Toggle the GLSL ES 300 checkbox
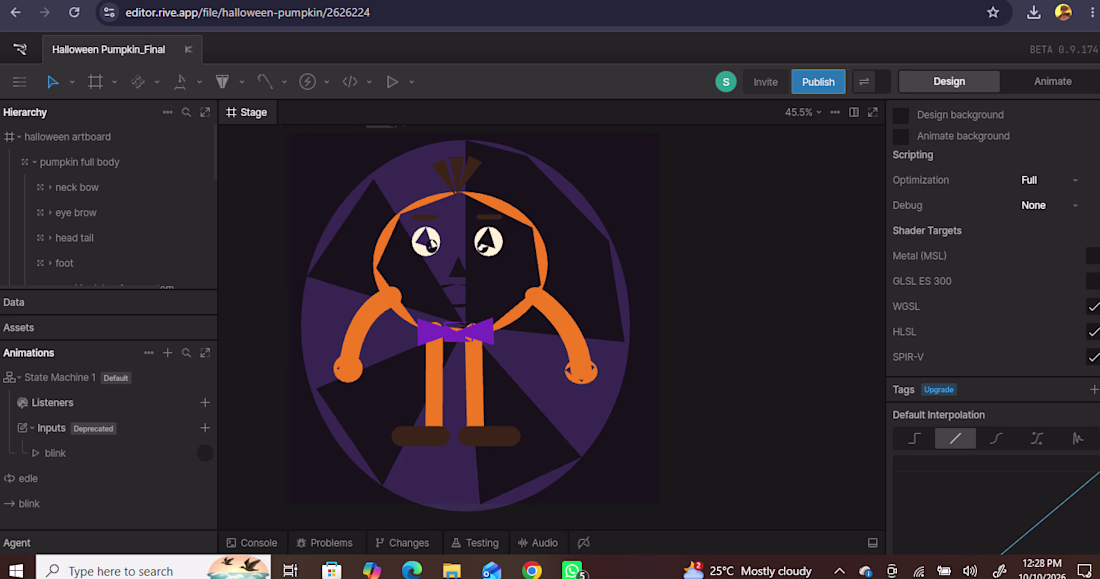This screenshot has height=579, width=1100. pos(1093,281)
